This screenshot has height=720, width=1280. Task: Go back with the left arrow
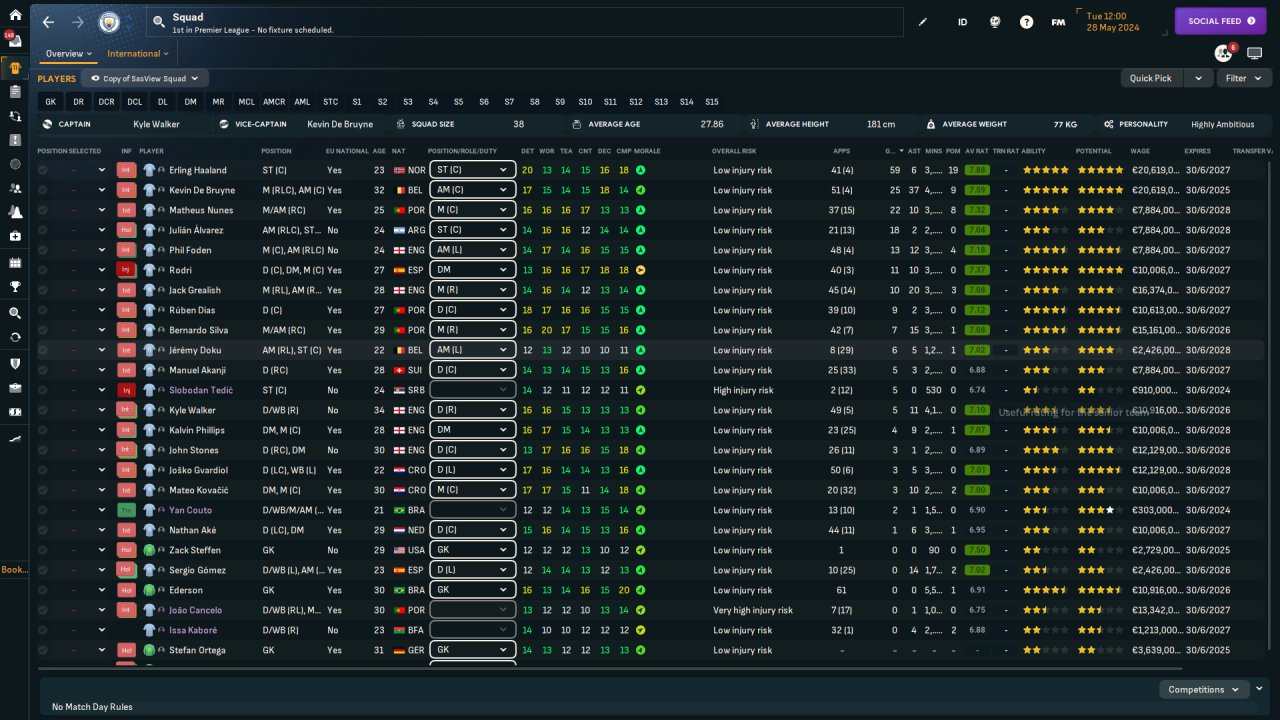(x=48, y=22)
